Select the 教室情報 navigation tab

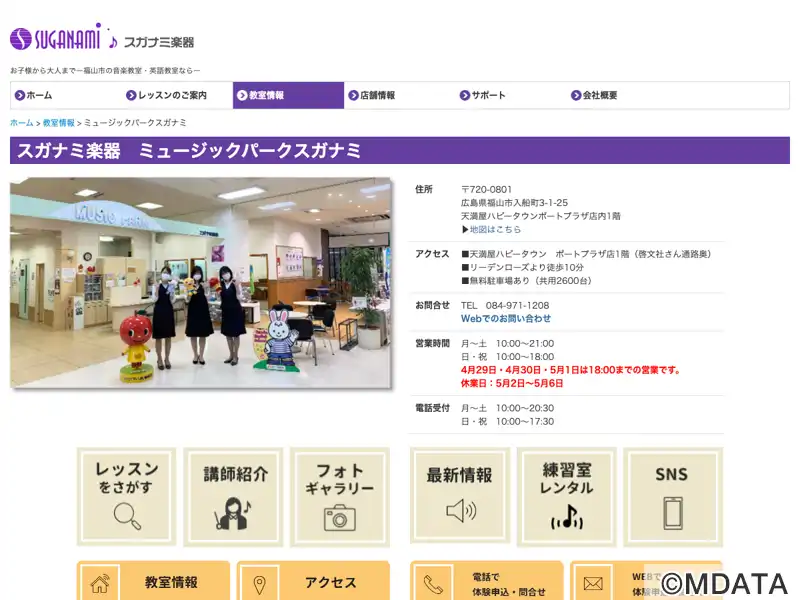click(x=288, y=95)
